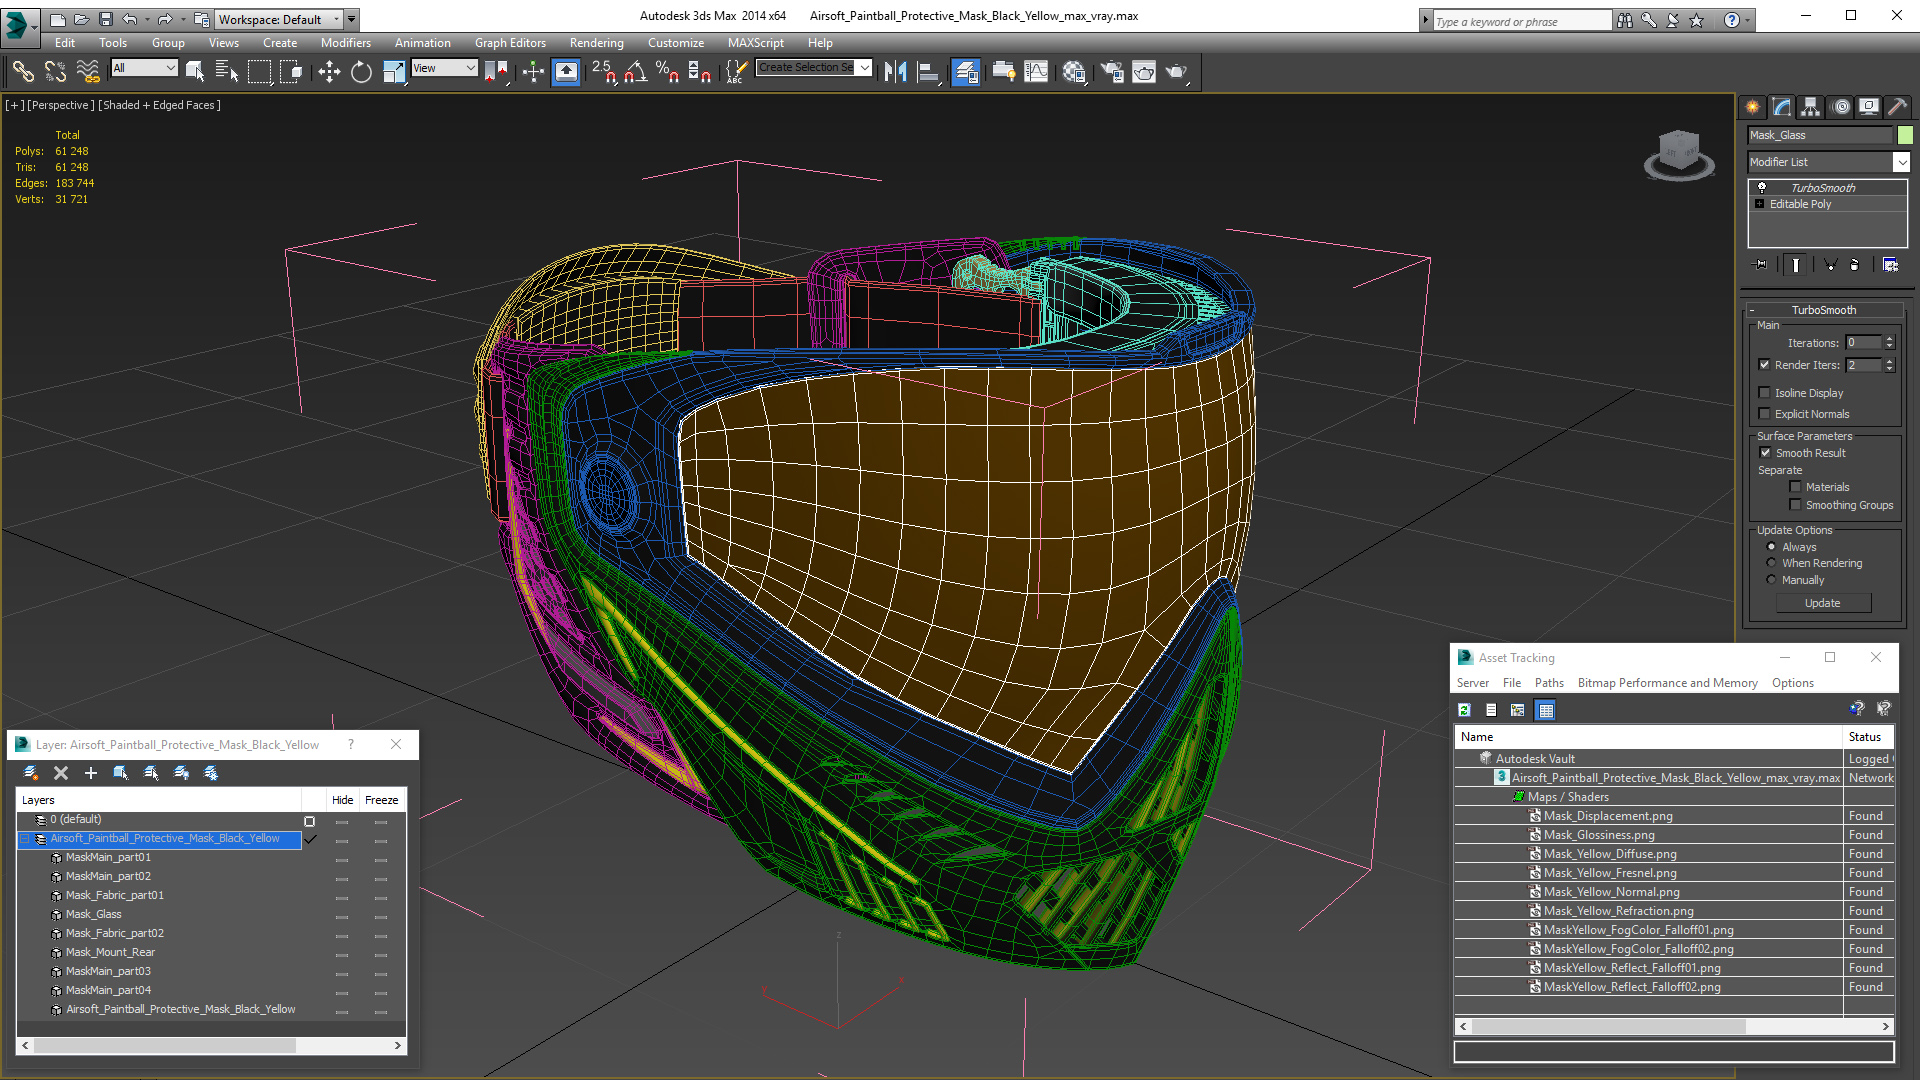
Task: Click the TurboSmooth Update button
Action: [1823, 603]
